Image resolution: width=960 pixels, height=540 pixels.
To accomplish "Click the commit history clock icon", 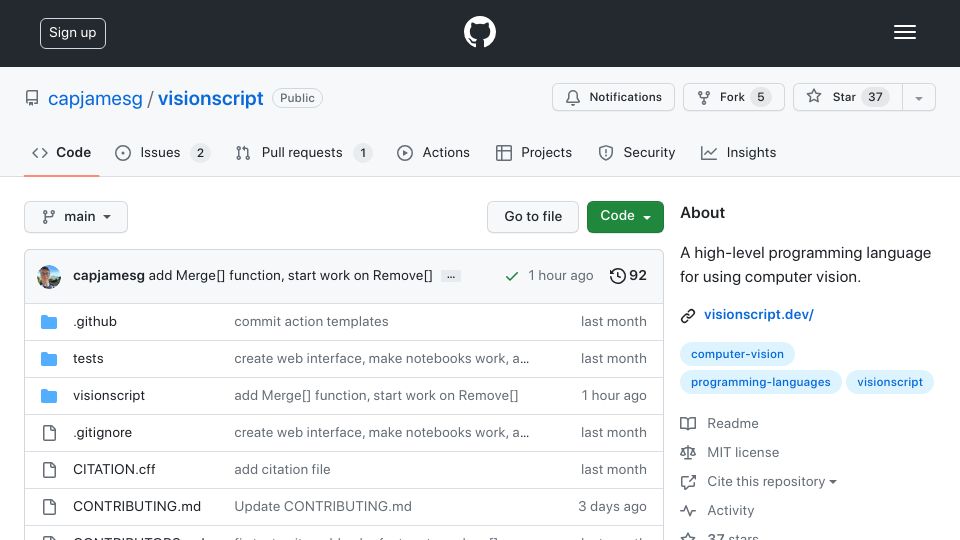I will click(618, 276).
